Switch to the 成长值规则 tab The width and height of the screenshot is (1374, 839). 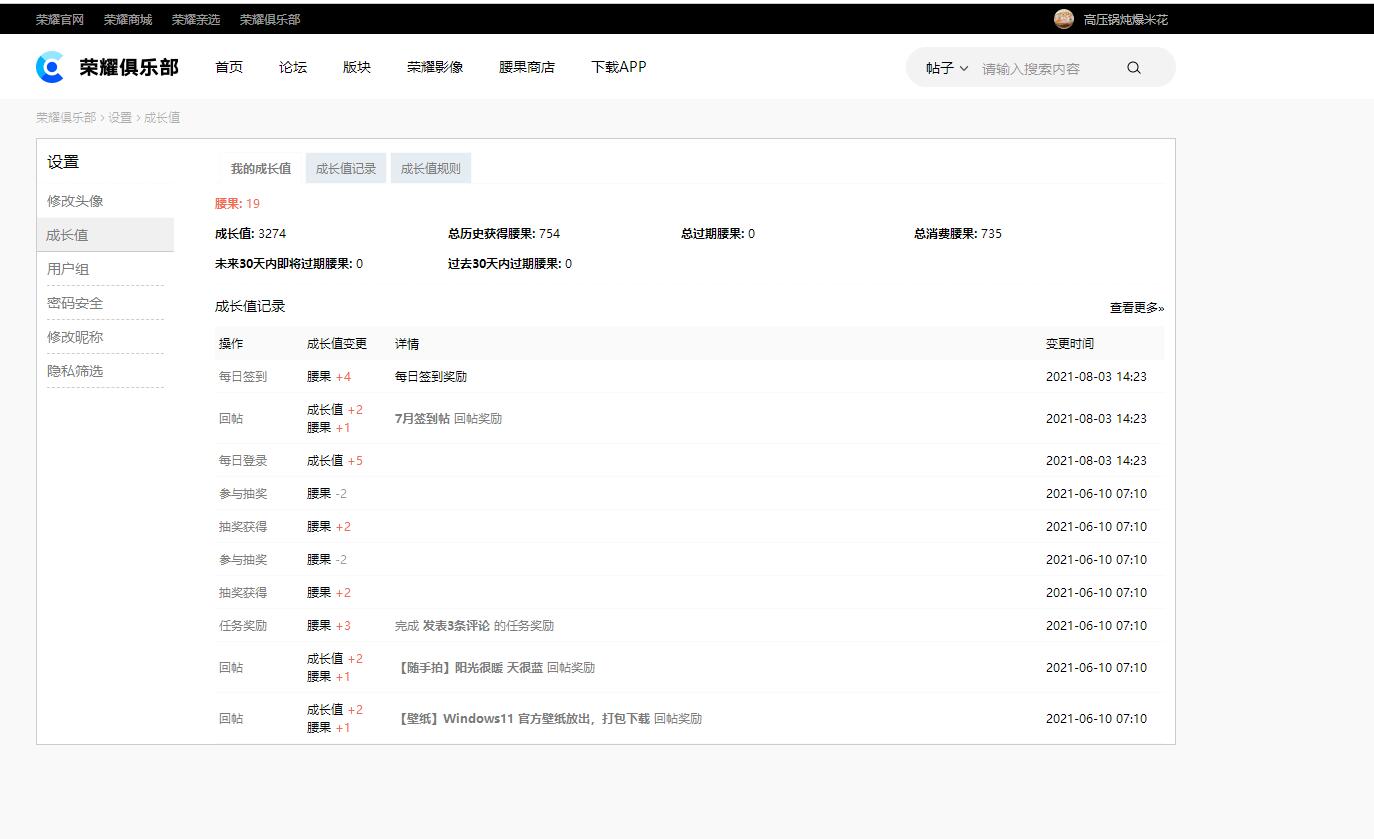[x=431, y=168]
